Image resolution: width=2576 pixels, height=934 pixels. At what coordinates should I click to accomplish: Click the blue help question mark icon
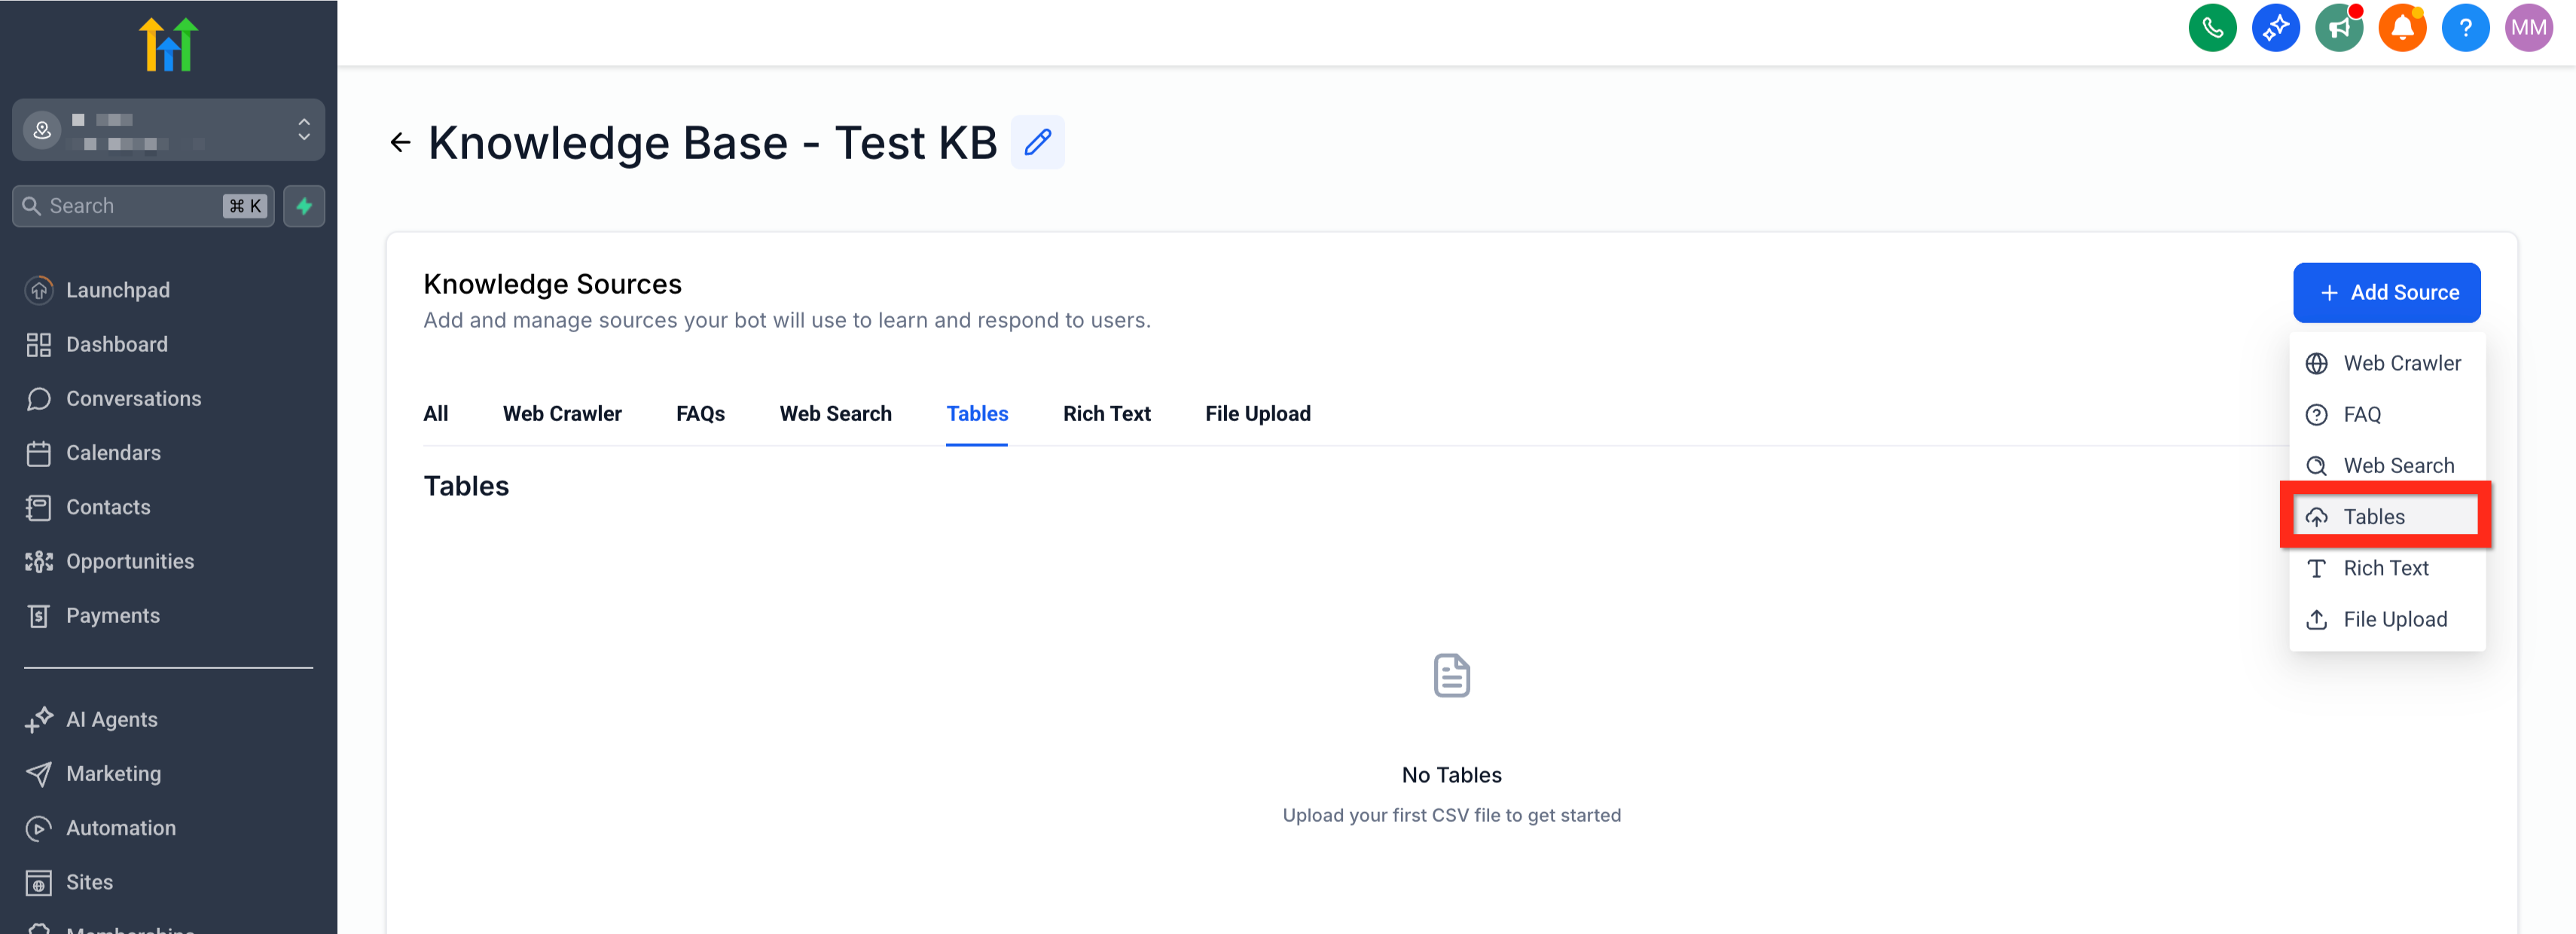coord(2465,28)
